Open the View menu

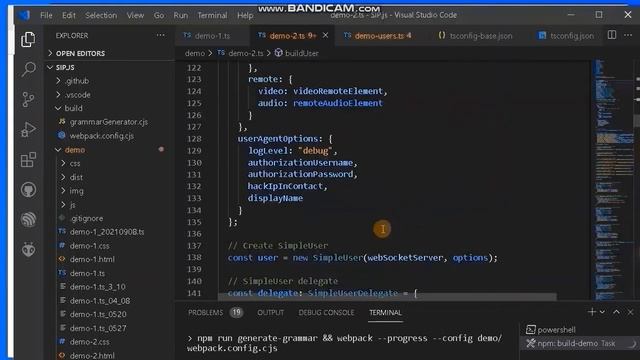pyautogui.click(x=135, y=16)
